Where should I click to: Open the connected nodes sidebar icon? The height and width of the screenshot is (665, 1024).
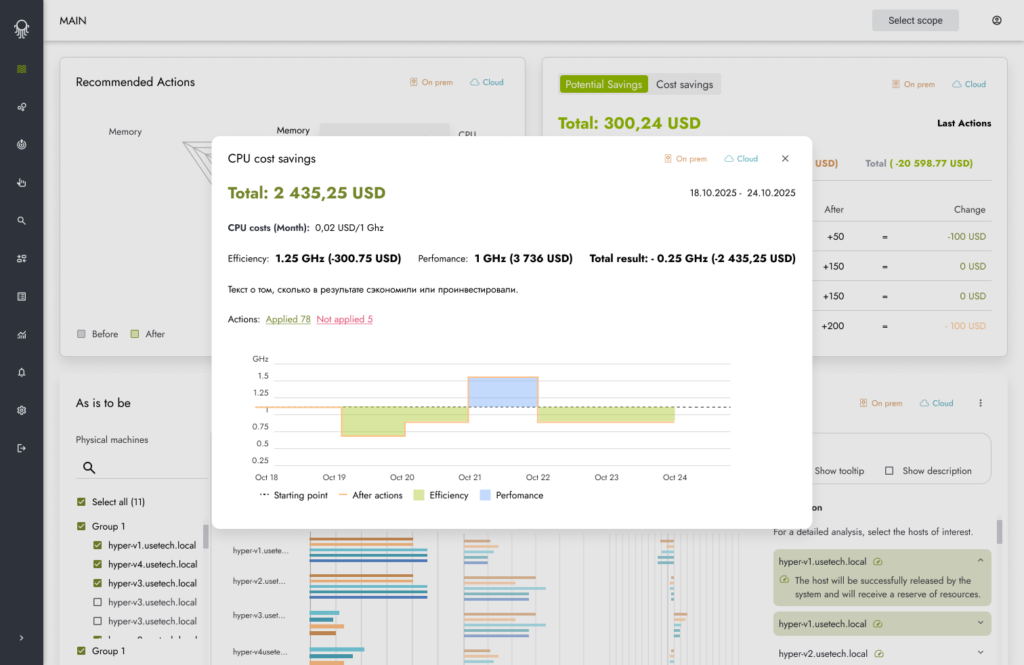[22, 106]
